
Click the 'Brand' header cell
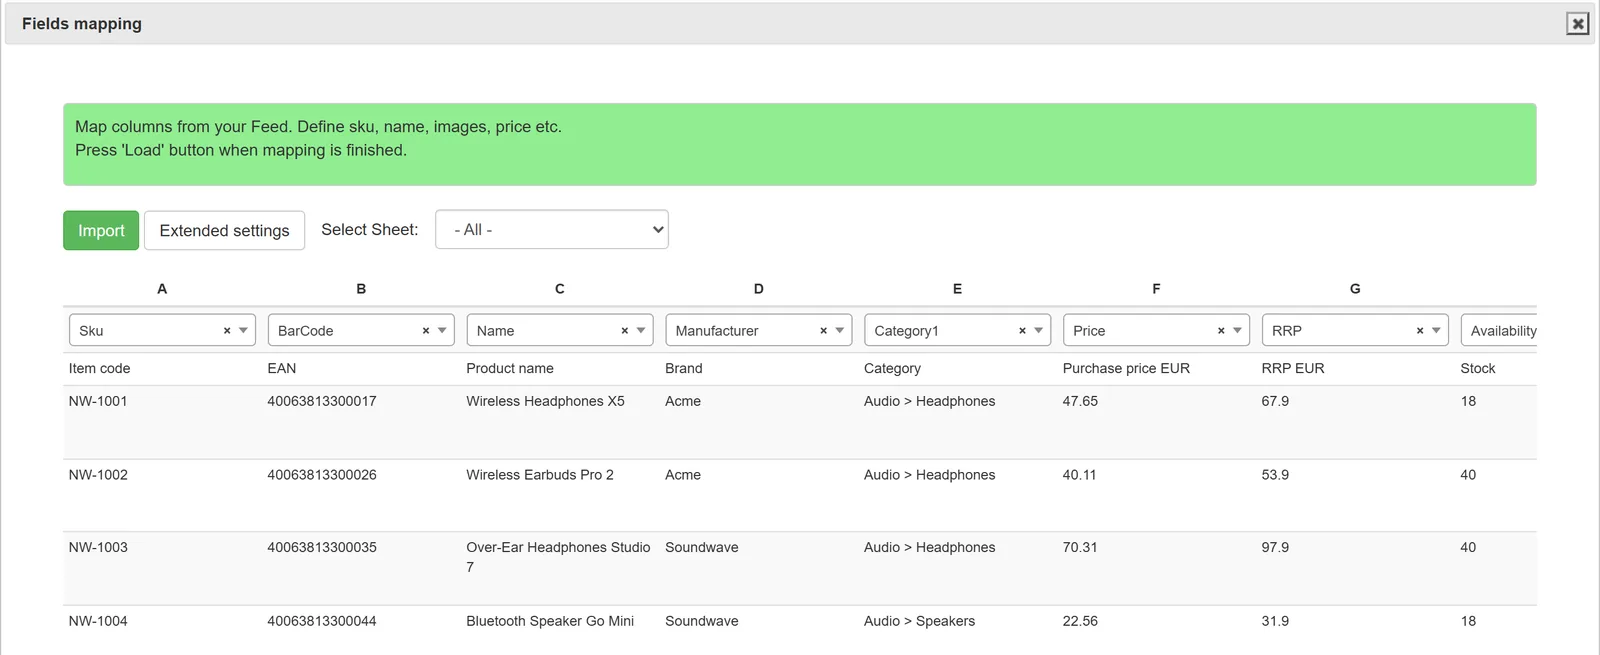(x=684, y=368)
